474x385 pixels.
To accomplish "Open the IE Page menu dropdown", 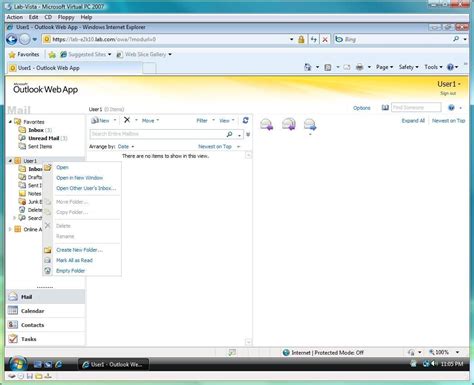I will click(384, 67).
